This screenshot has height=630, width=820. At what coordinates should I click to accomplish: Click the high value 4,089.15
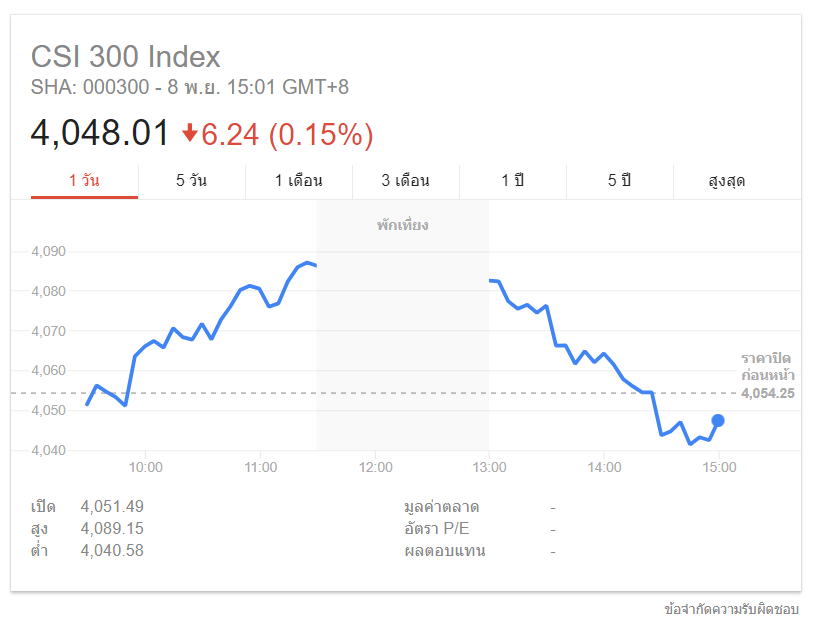[112, 528]
